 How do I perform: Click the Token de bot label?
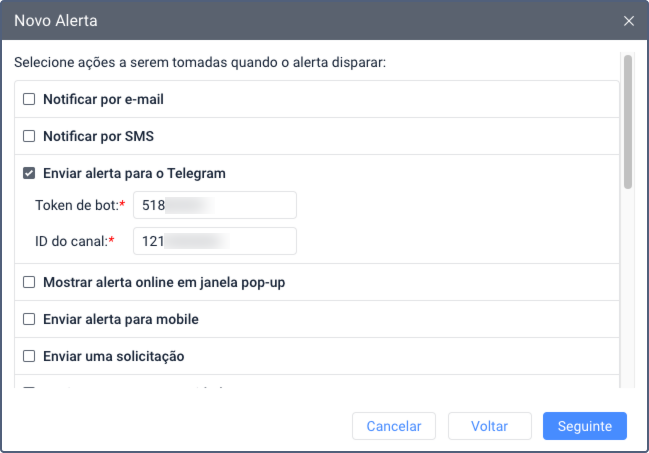pos(76,205)
